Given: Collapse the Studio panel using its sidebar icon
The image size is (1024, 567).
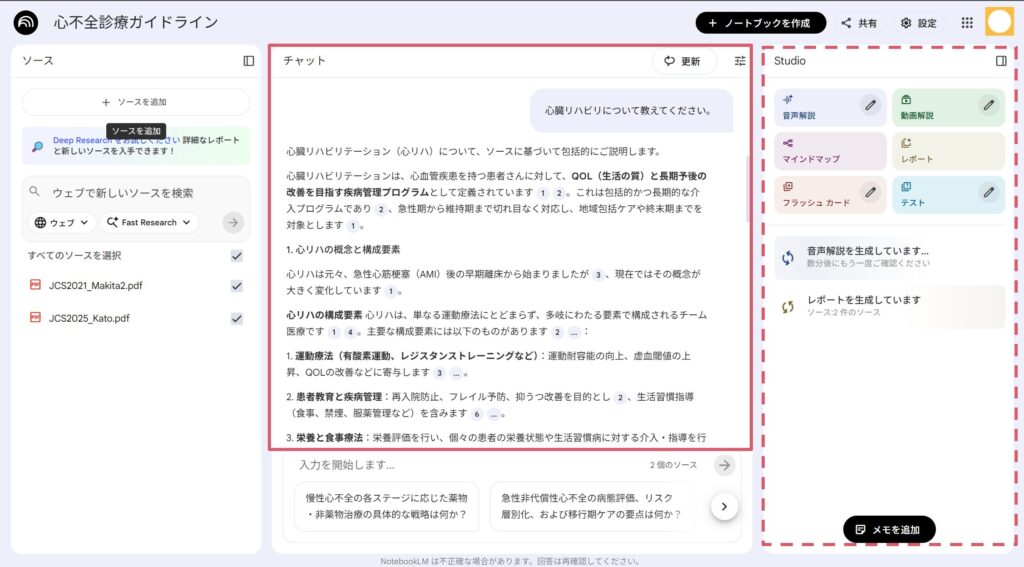Looking at the screenshot, I should 1001,61.
